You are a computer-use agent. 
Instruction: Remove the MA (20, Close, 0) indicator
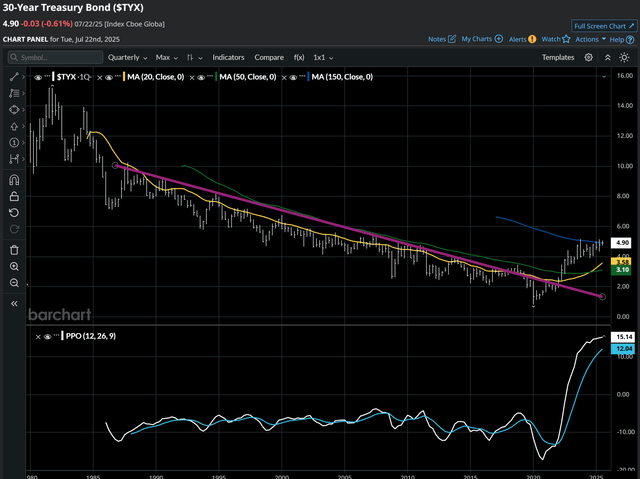coord(100,77)
